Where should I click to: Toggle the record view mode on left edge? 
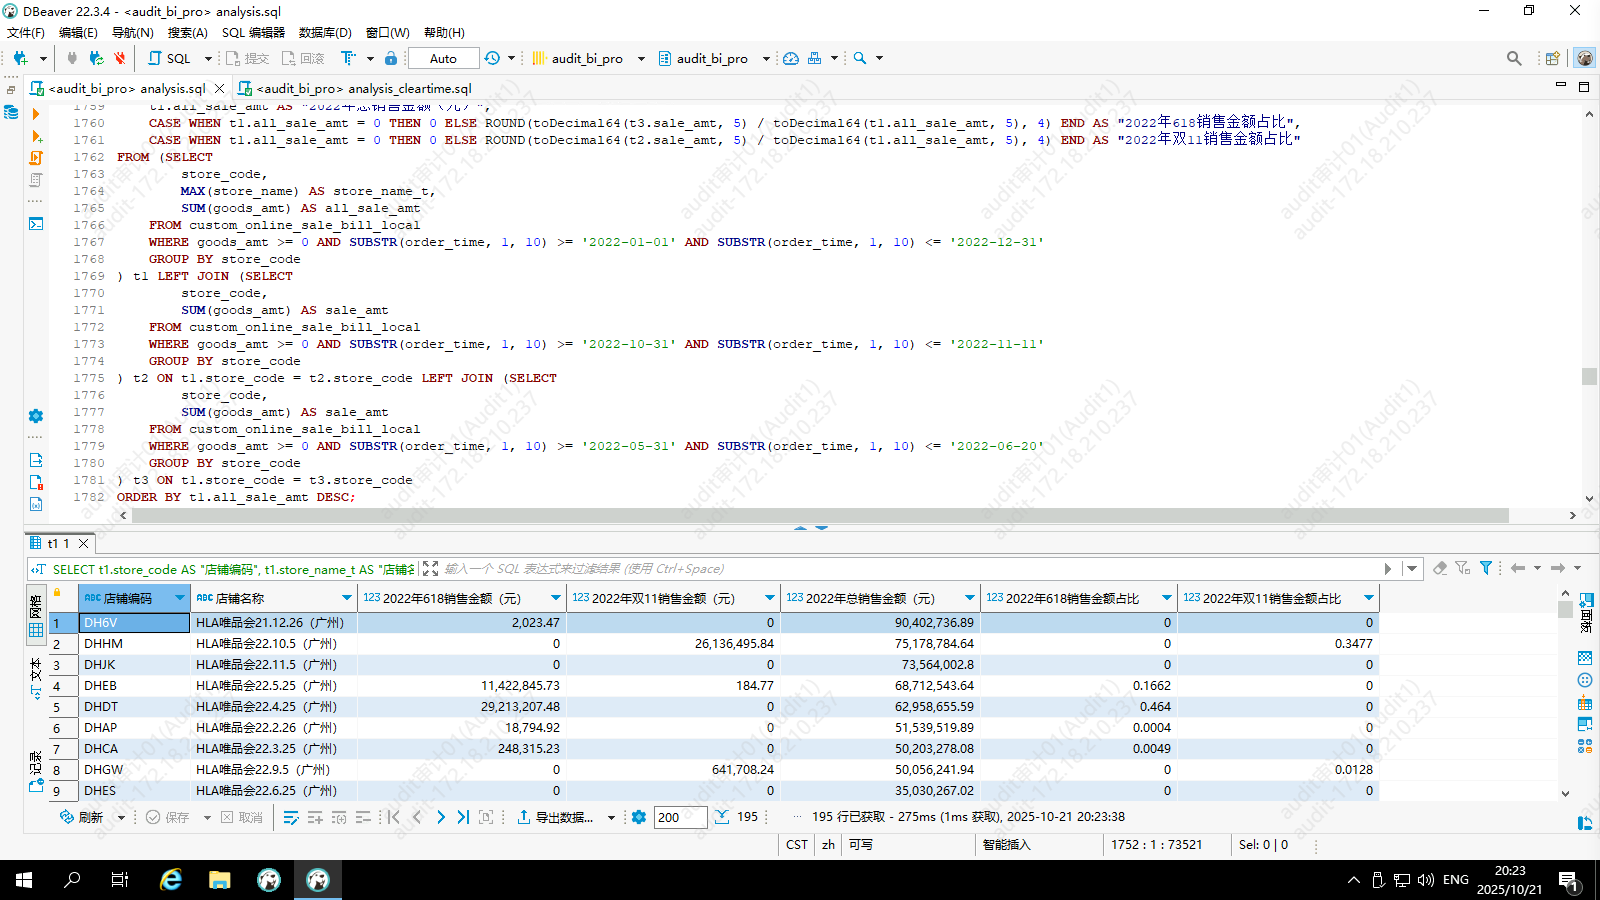[x=36, y=773]
